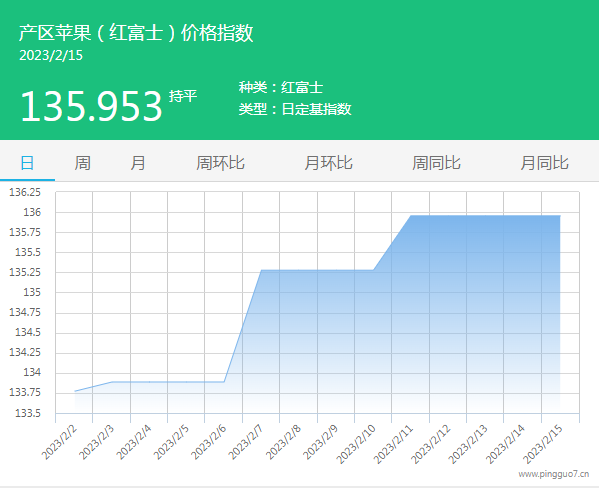Click the chart data point at 2023/2/7
This screenshot has width=599, height=488.
click(x=262, y=270)
